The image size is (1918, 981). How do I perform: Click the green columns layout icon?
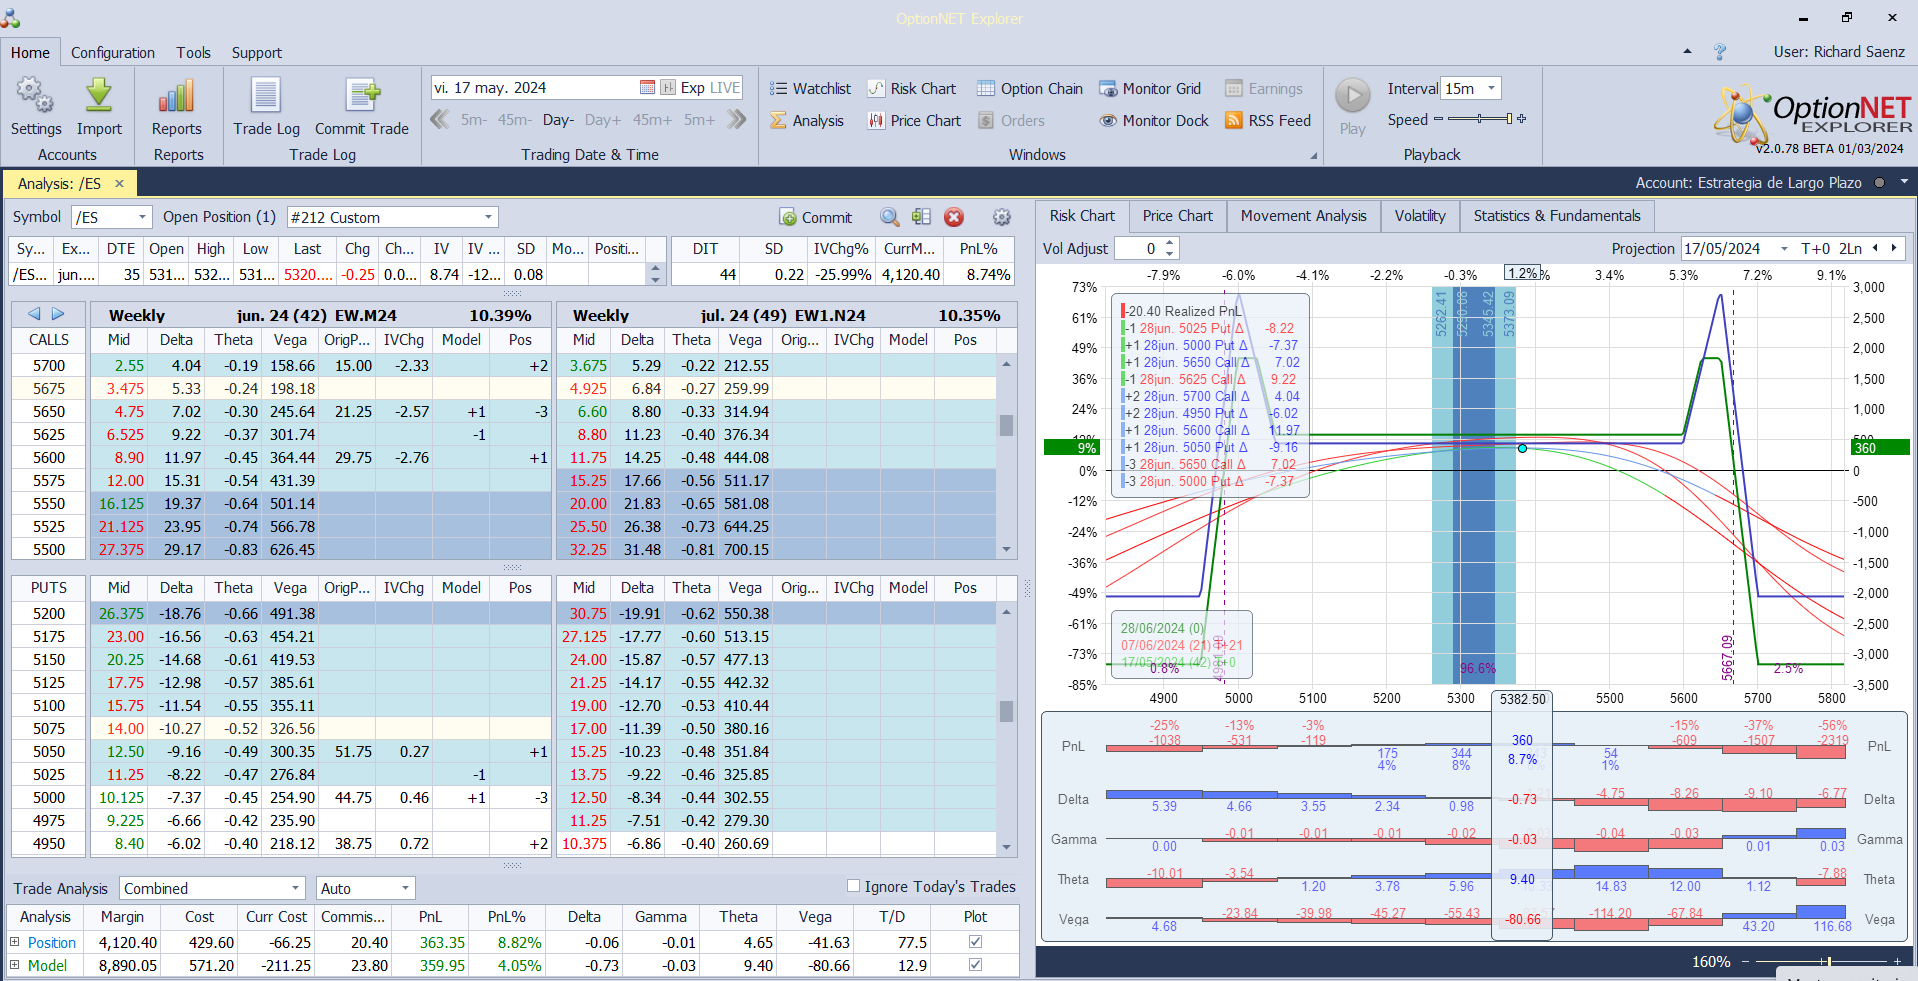(x=921, y=217)
